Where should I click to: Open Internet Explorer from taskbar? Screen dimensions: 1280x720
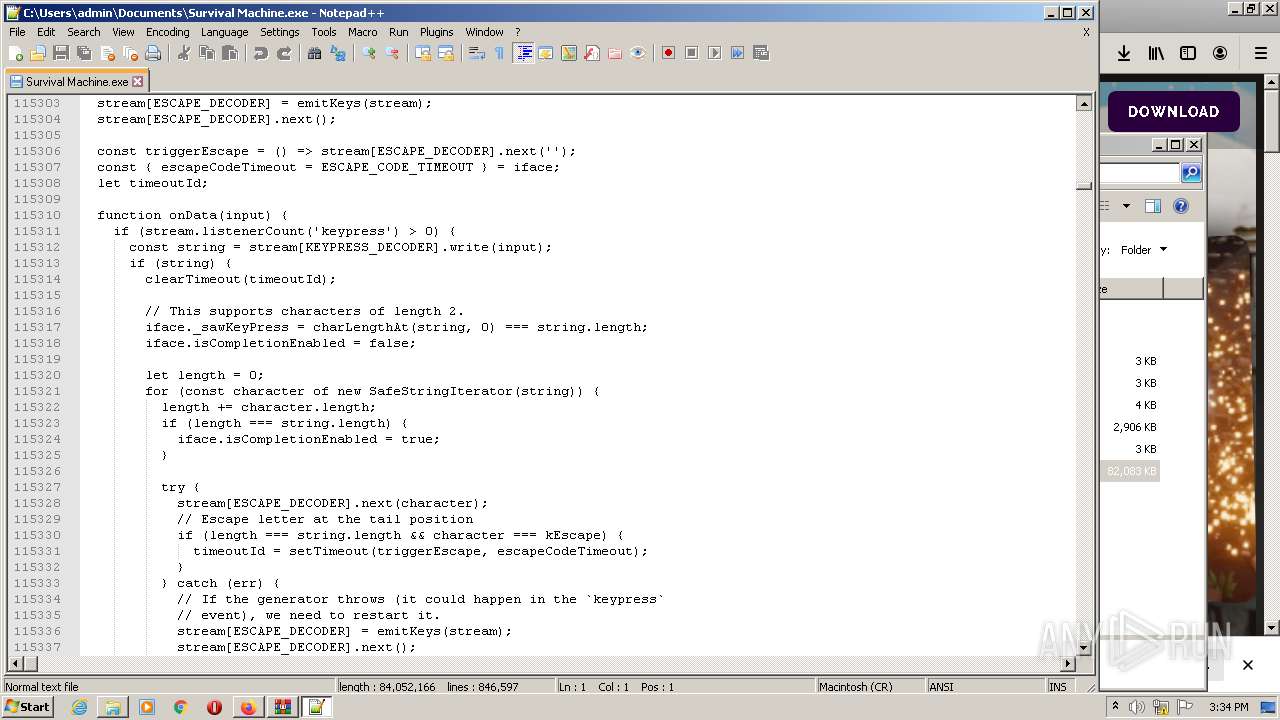[x=79, y=707]
